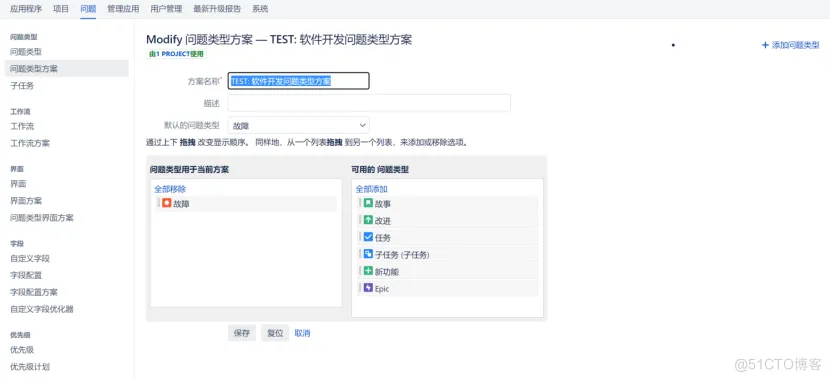Image resolution: width=831 pixels, height=381 pixels.
Task: Click the 改进 improvement arrow icon
Action: (x=368, y=220)
